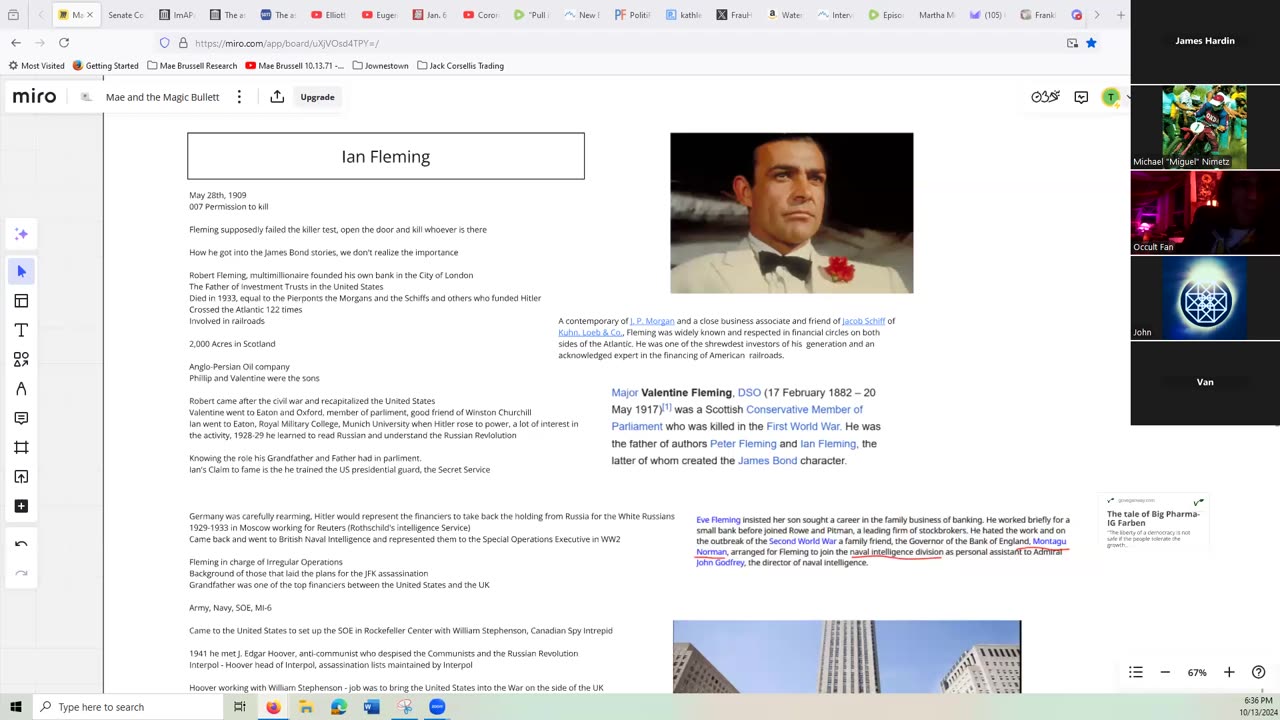Open Miro help question mark

[1258, 672]
